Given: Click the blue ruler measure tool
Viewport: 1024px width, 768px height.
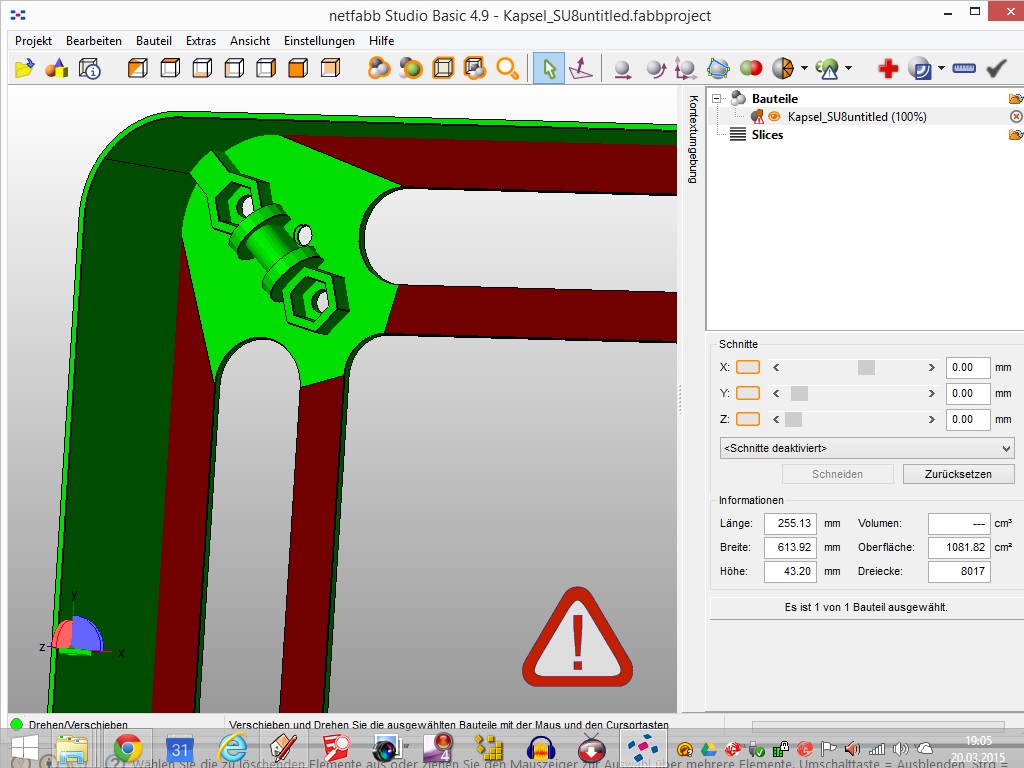Looking at the screenshot, I should tap(964, 68).
